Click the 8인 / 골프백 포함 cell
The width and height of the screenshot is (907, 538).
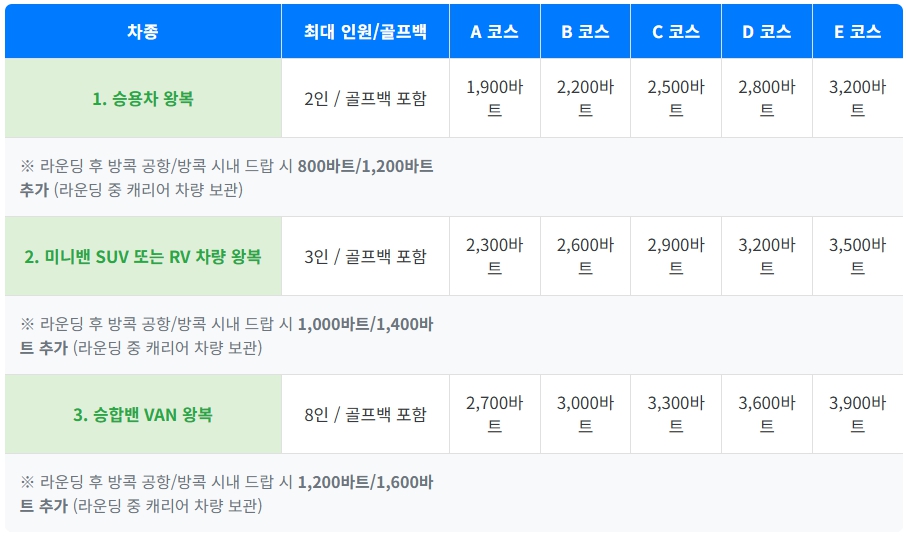point(365,414)
